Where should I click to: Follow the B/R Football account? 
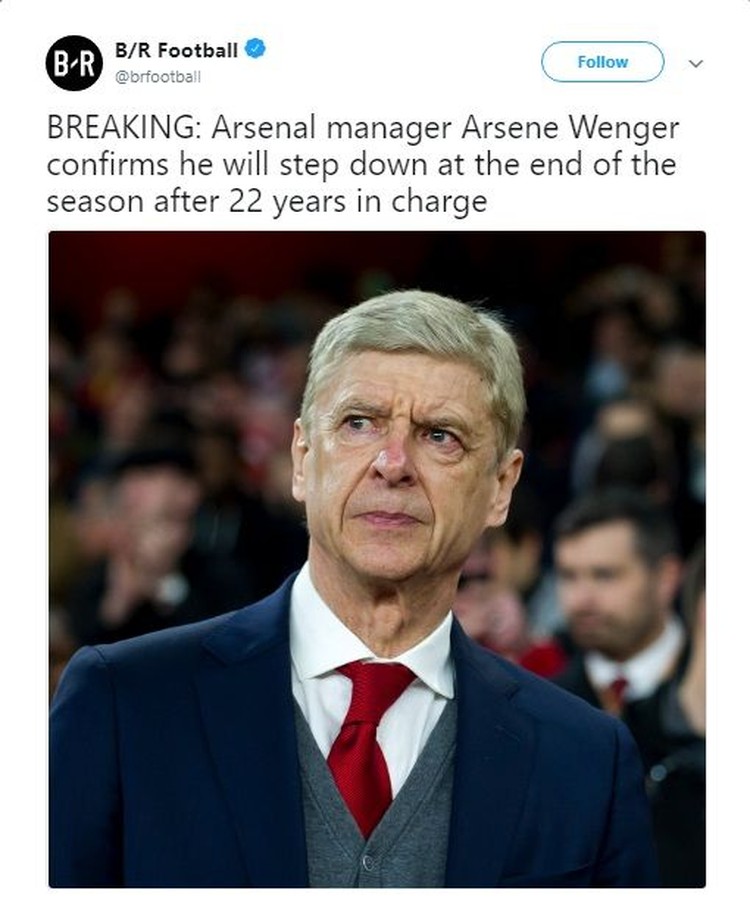pyautogui.click(x=603, y=62)
